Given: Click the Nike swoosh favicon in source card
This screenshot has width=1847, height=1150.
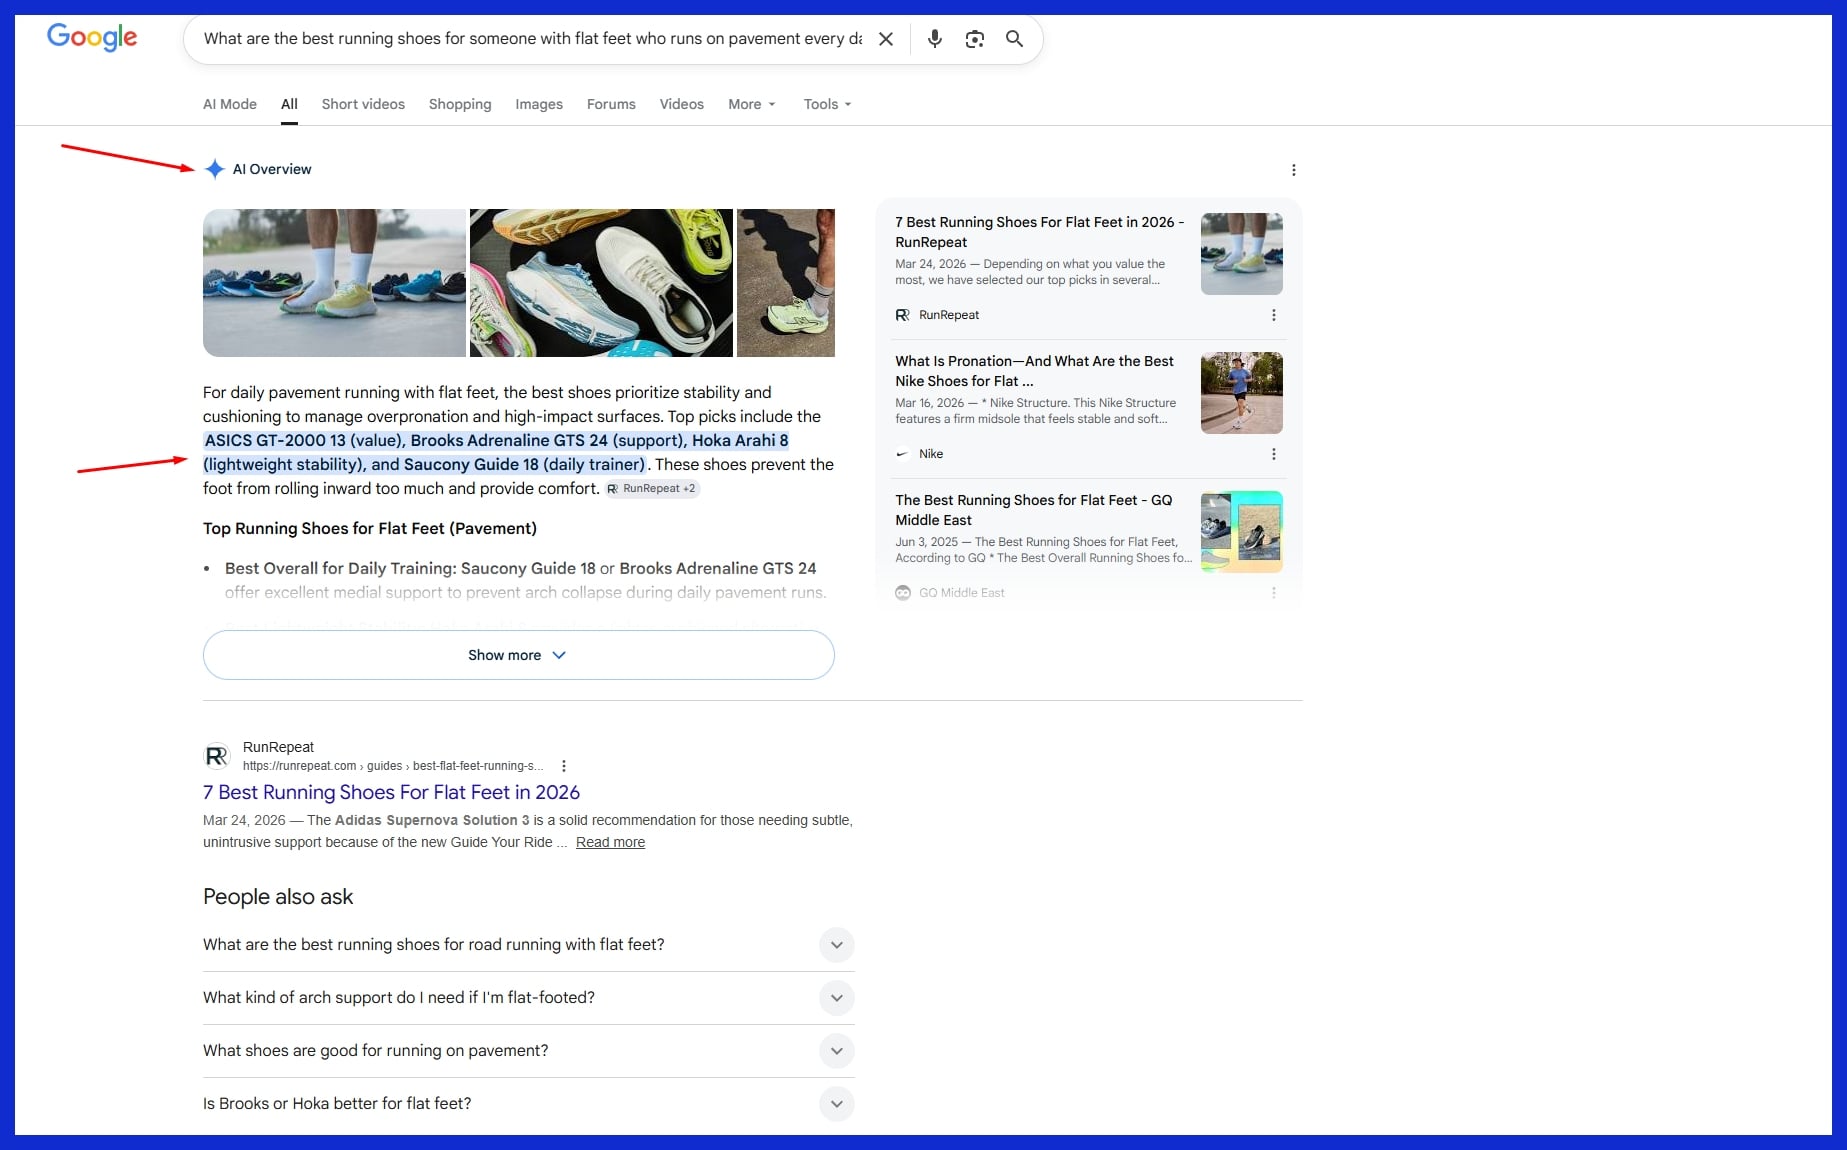Looking at the screenshot, I should pyautogui.click(x=903, y=454).
